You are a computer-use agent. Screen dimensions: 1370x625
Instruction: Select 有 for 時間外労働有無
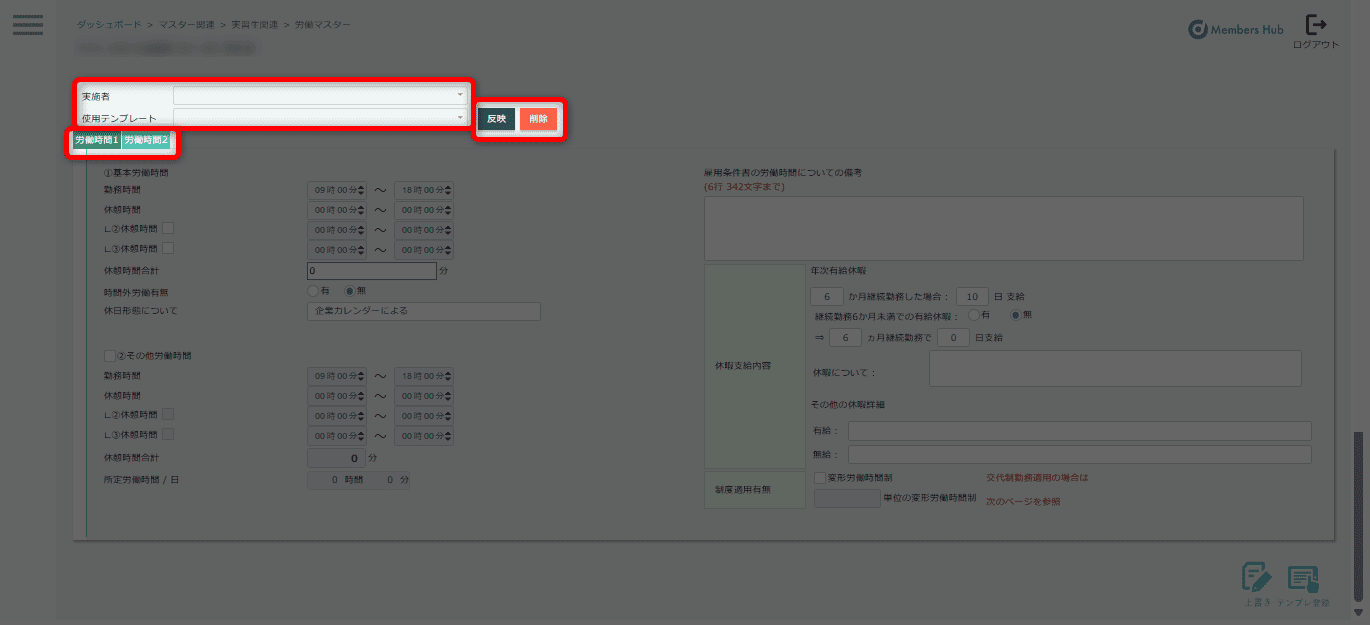(312, 291)
